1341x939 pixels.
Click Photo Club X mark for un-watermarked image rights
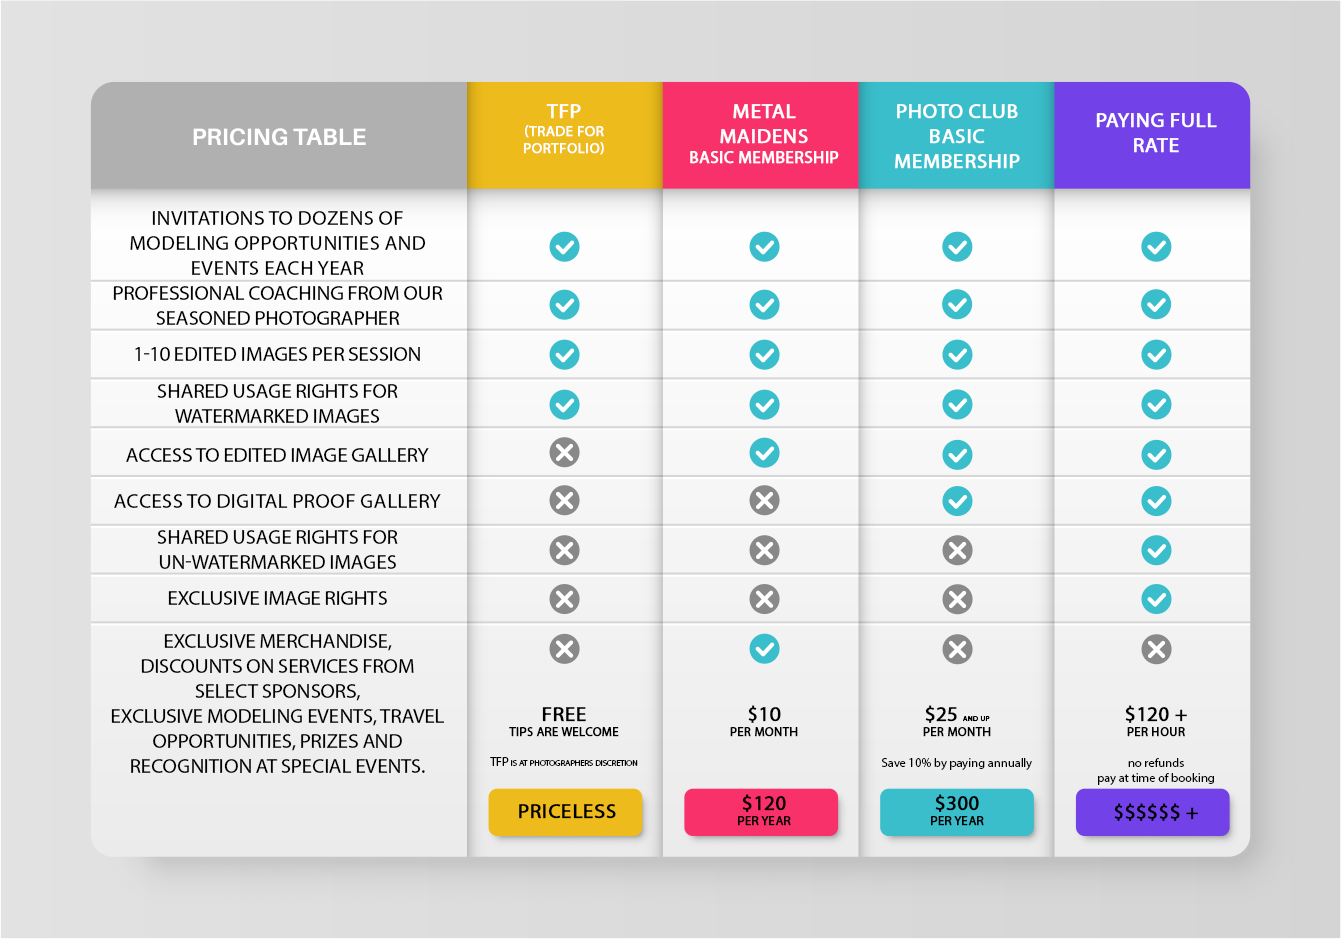pos(957,549)
